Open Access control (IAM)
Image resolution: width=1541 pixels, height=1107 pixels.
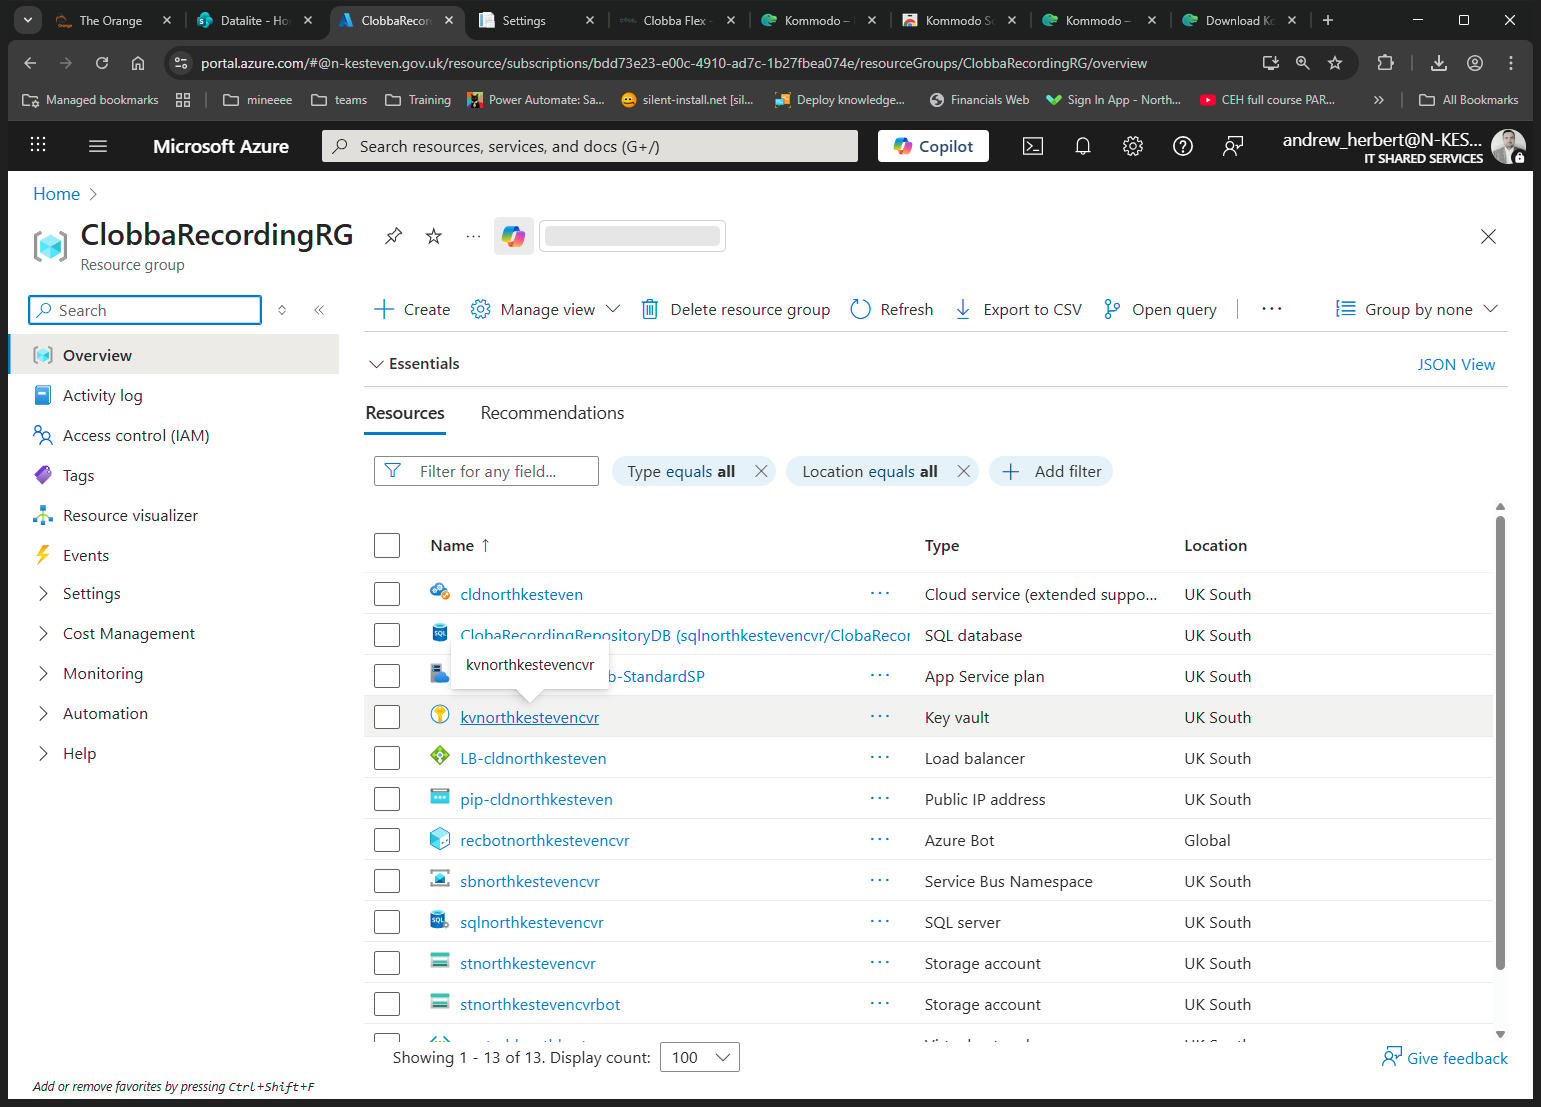136,435
